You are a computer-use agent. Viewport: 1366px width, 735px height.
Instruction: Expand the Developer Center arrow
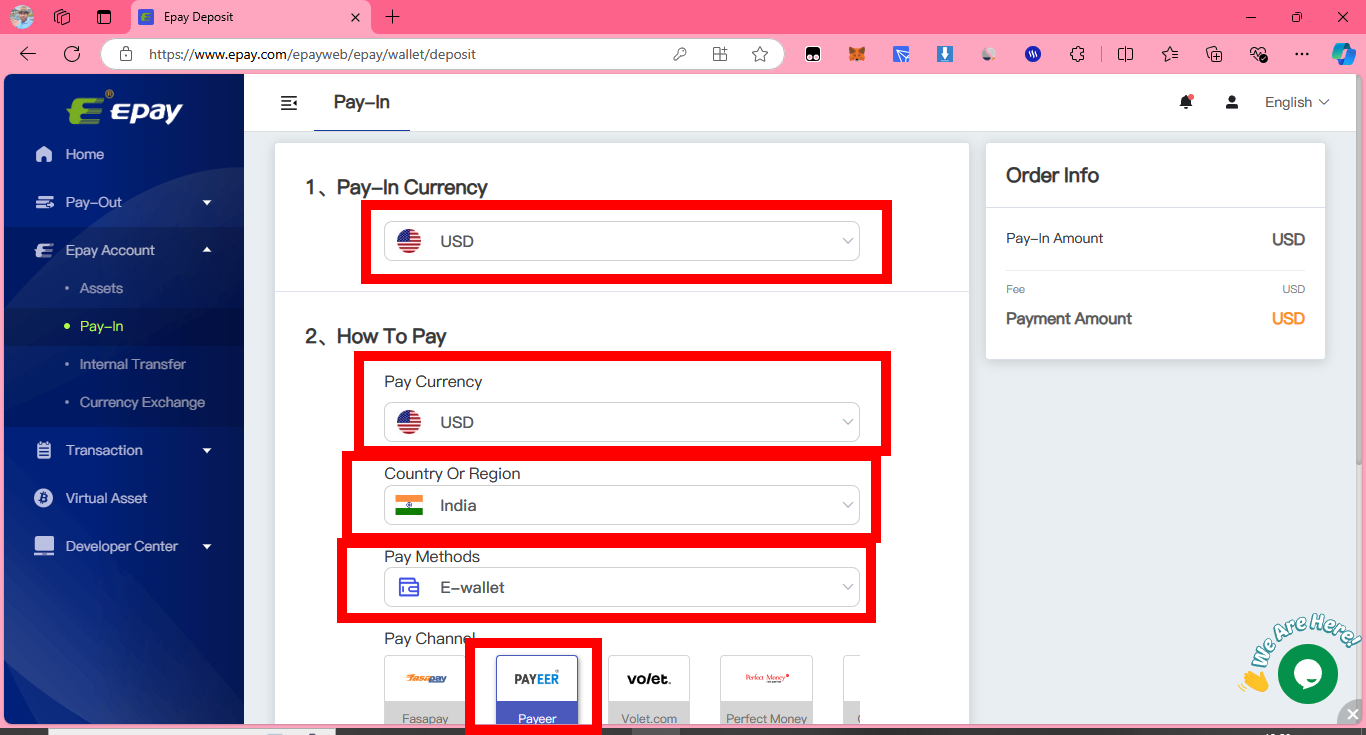(207, 547)
